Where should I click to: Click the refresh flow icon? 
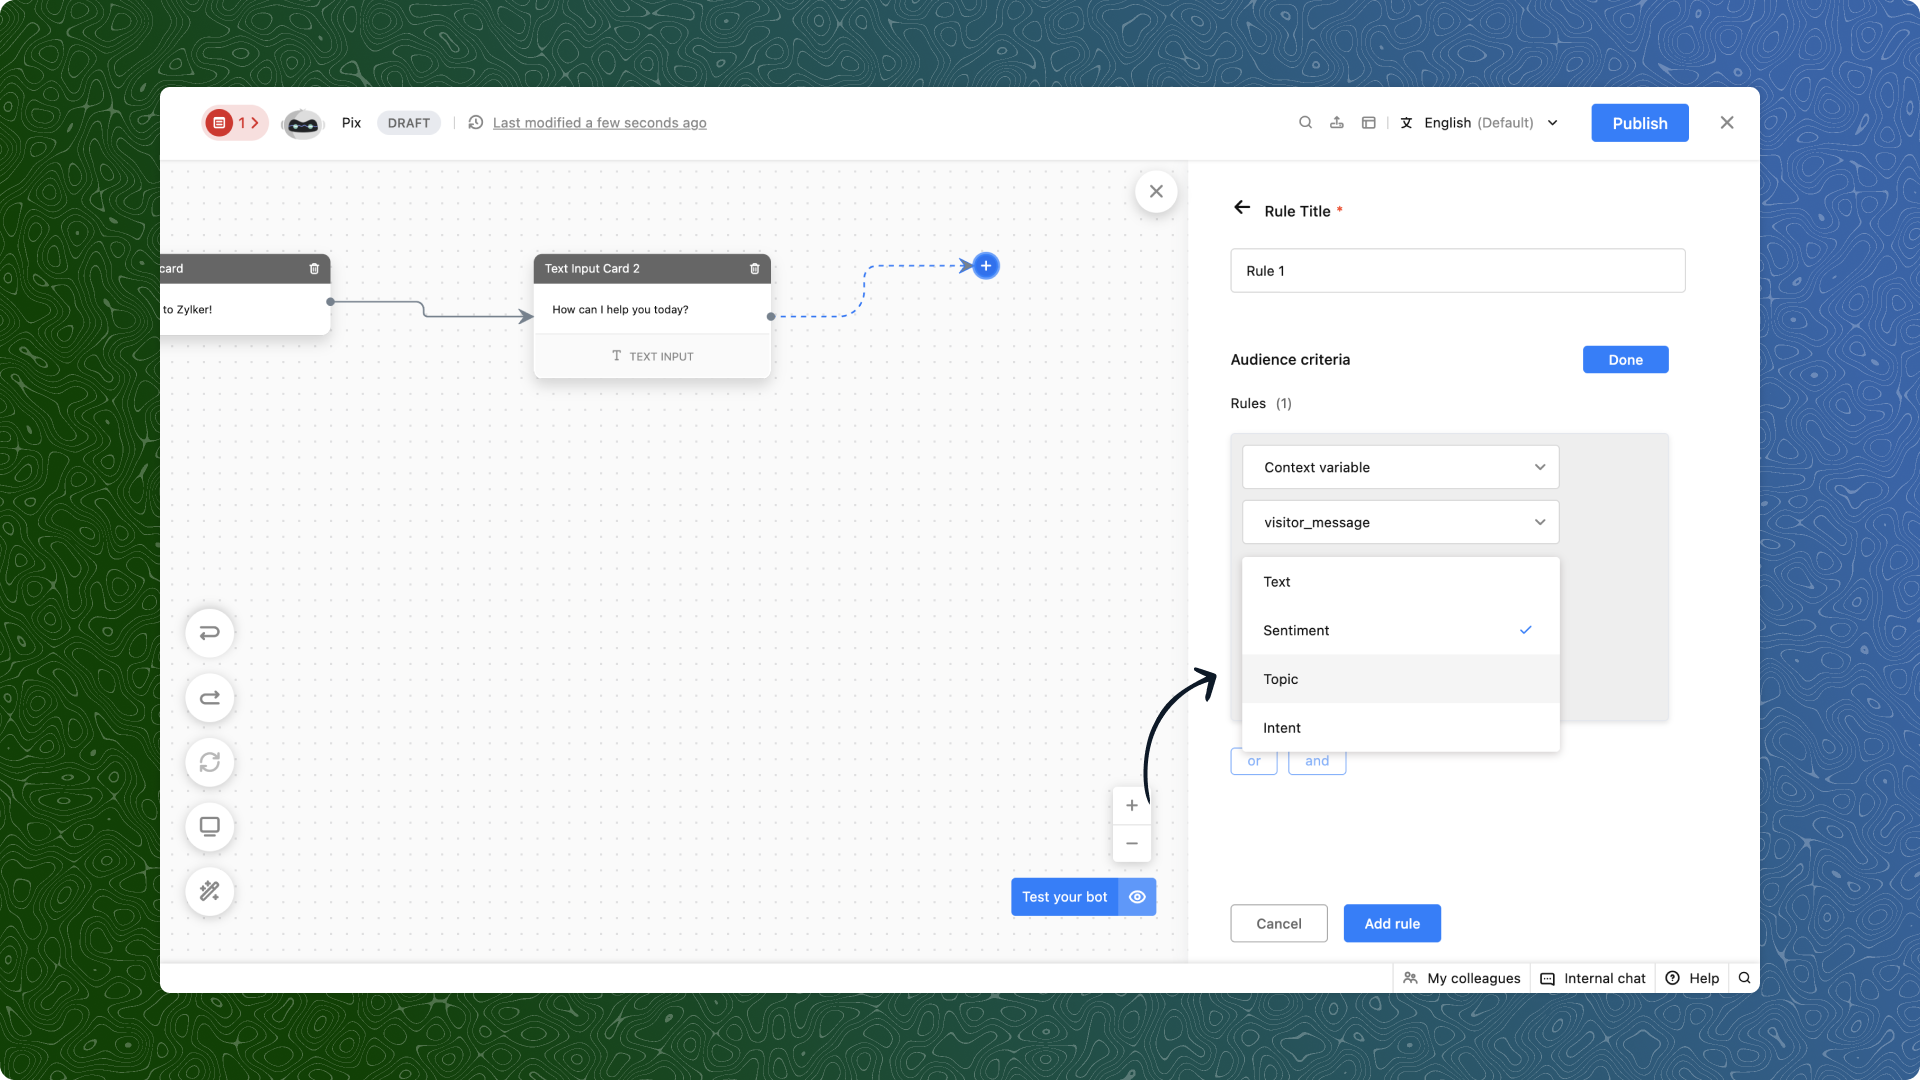click(210, 762)
